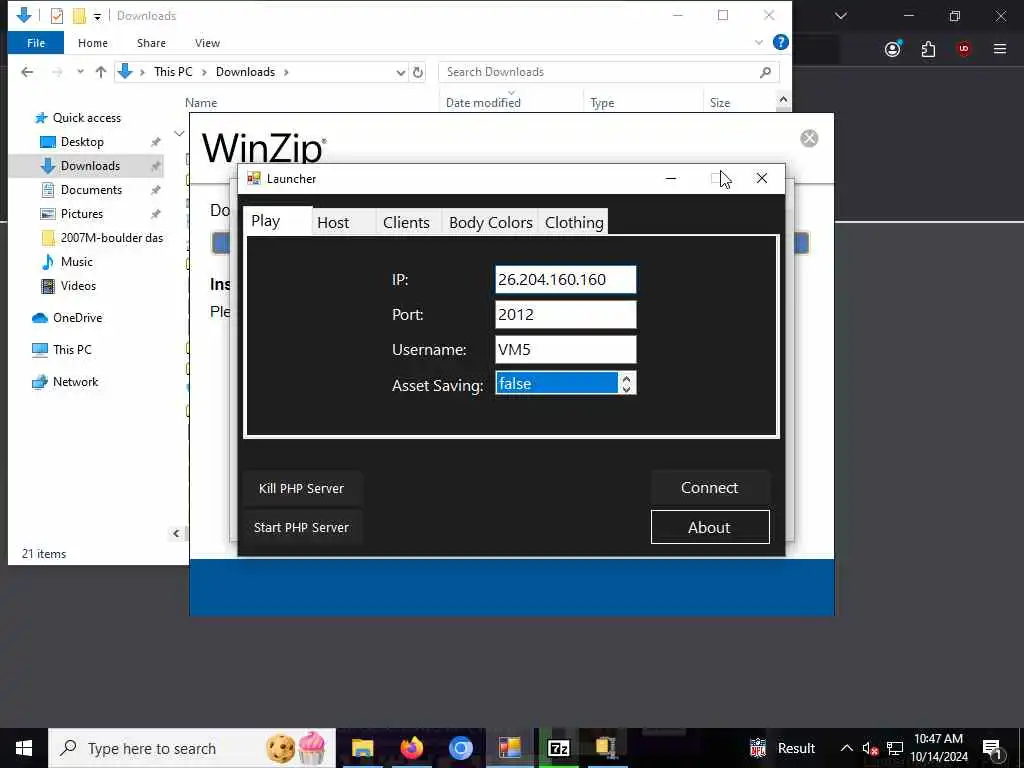1024x768 pixels.
Task: Sort by Size column header
Action: (x=720, y=103)
